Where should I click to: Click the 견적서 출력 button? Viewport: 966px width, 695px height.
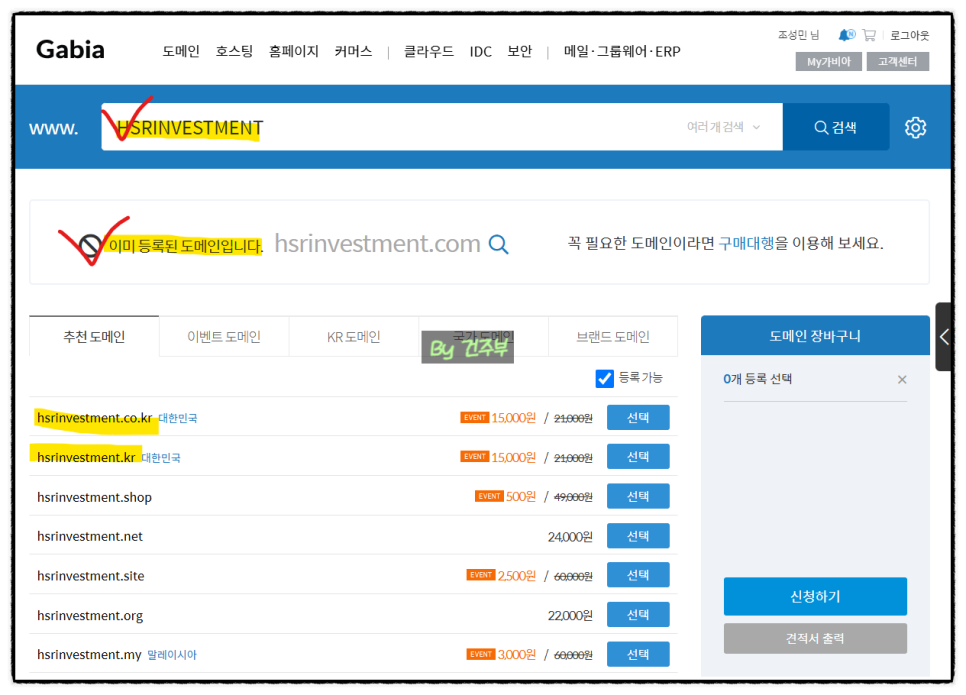click(x=815, y=638)
